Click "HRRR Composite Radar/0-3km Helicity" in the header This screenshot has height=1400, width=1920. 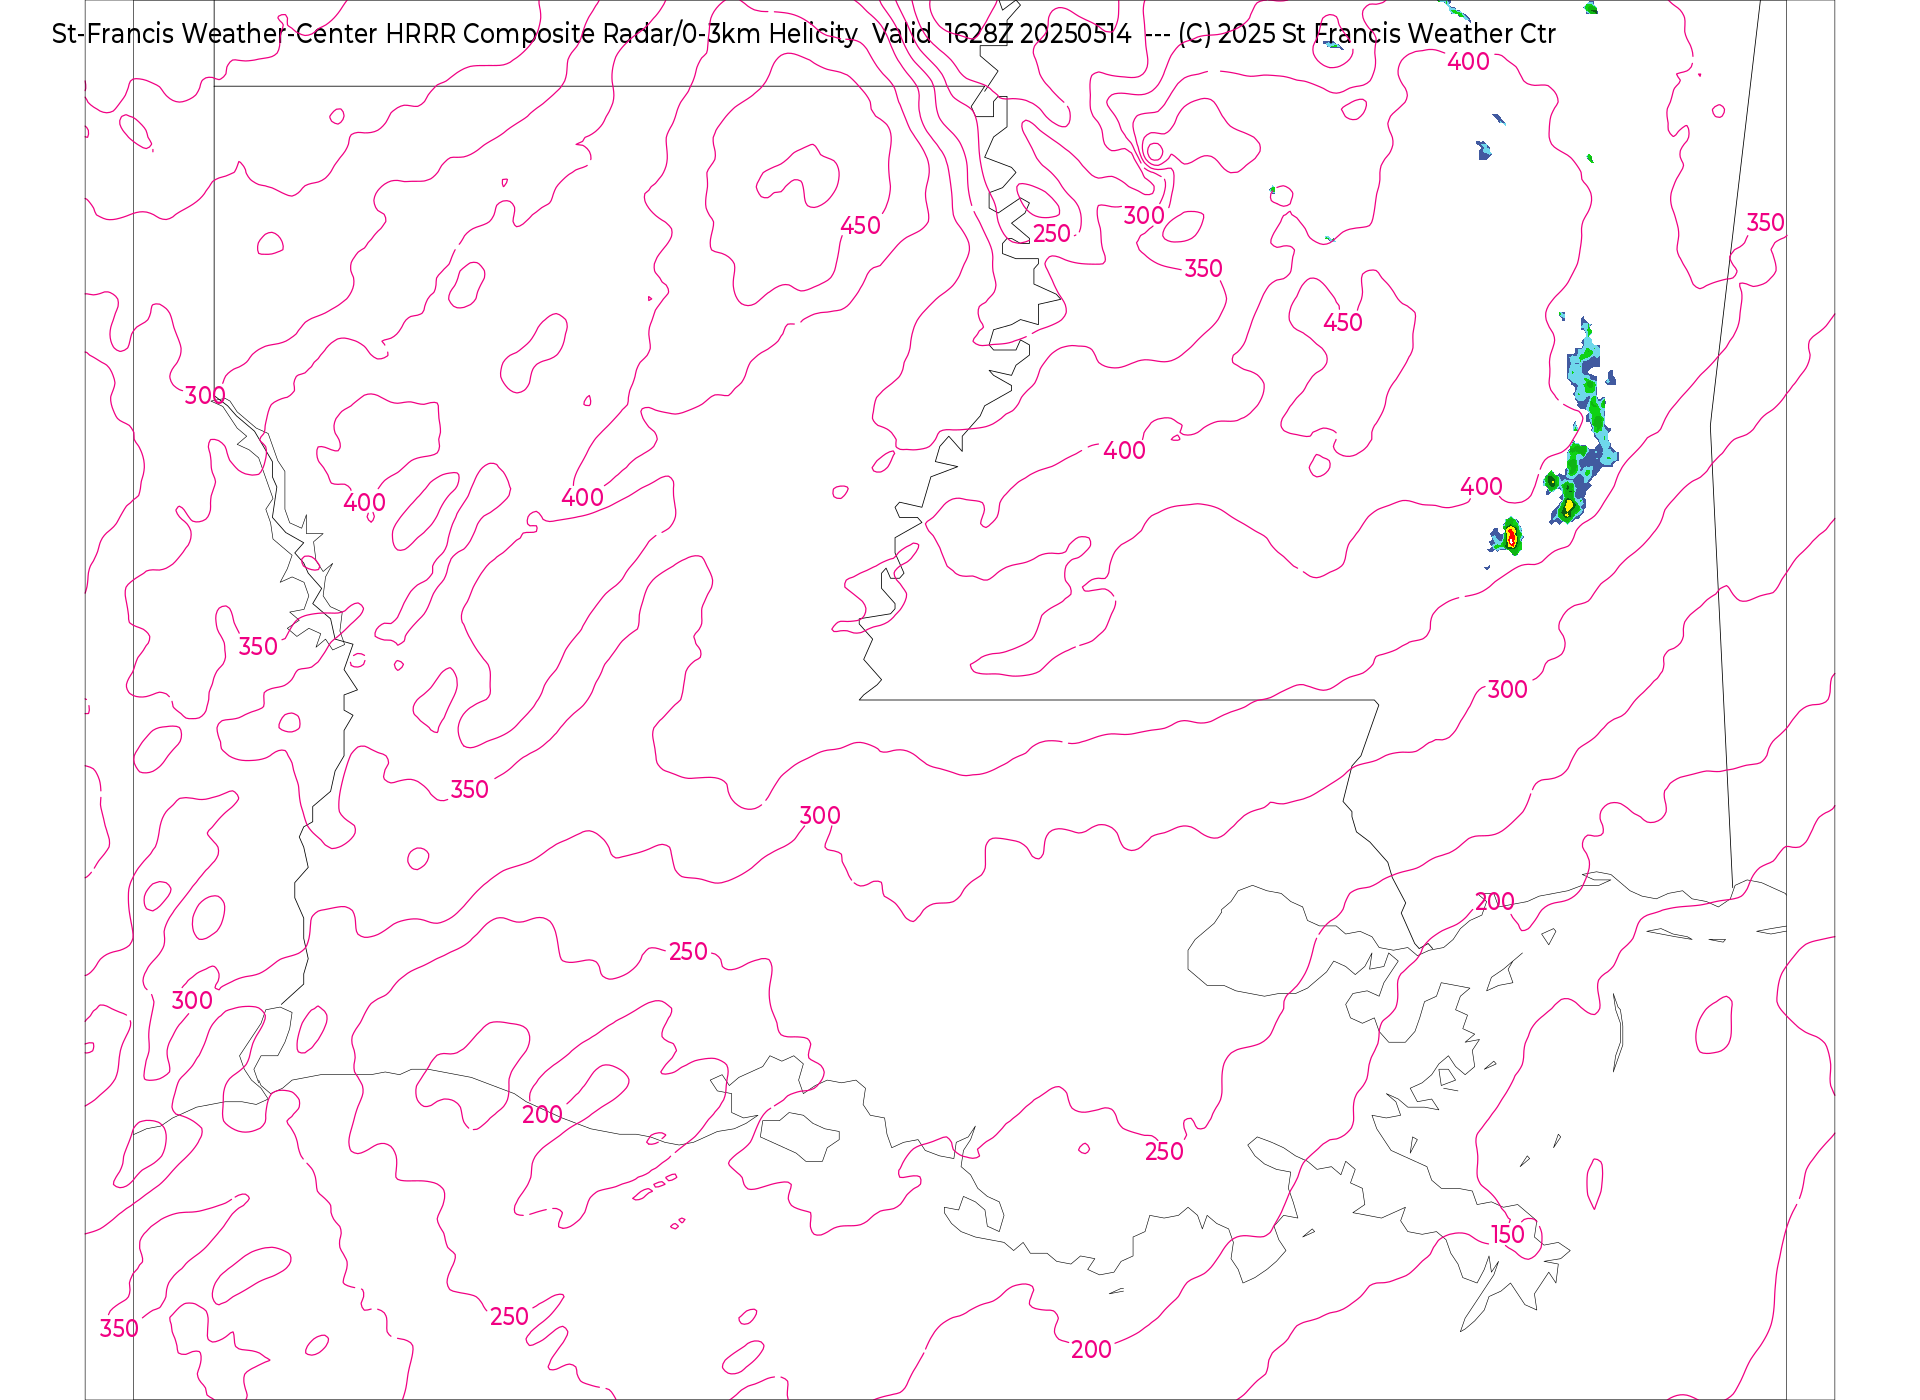point(622,34)
